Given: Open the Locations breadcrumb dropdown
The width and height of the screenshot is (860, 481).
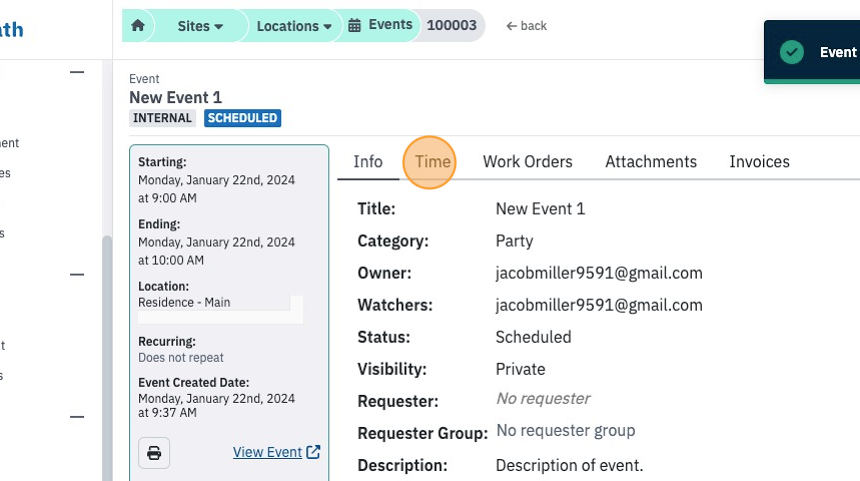Looking at the screenshot, I should (294, 26).
